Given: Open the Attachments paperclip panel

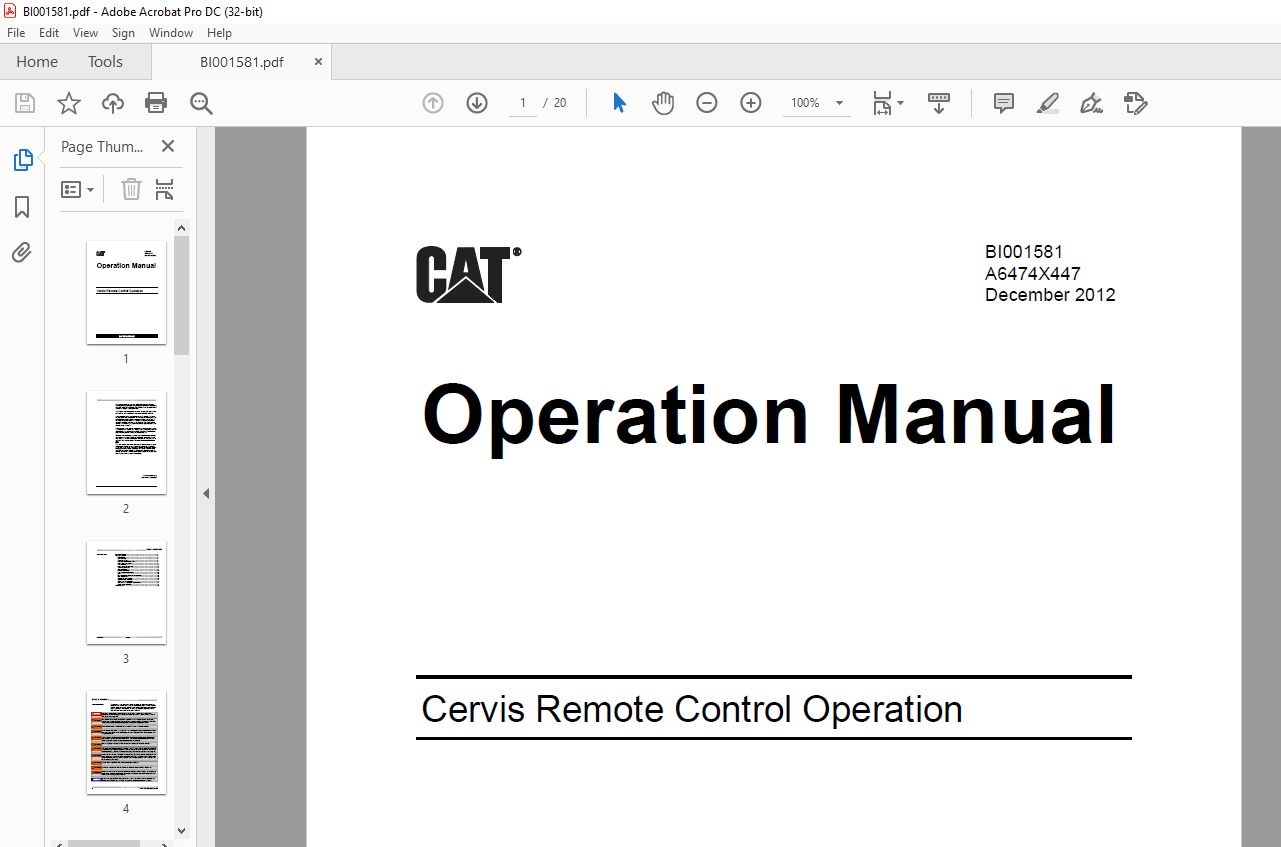Looking at the screenshot, I should click(x=22, y=252).
